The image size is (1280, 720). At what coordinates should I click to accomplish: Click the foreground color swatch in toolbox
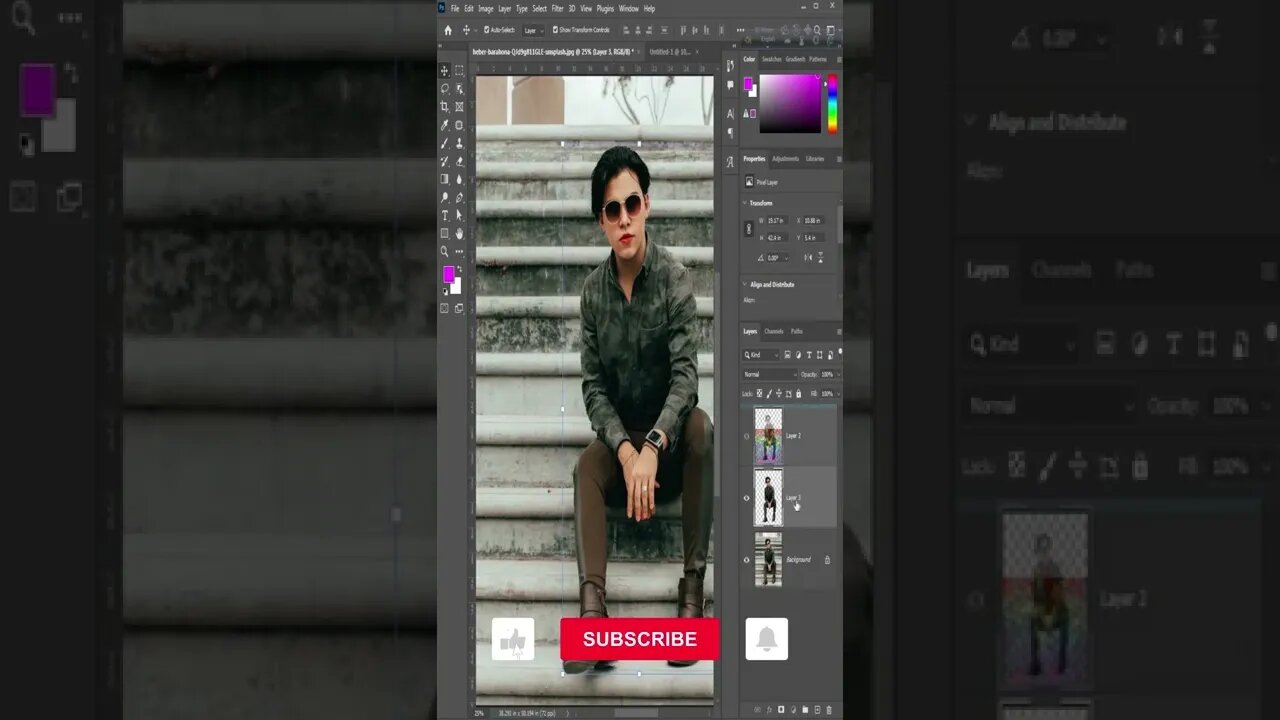tap(448, 274)
